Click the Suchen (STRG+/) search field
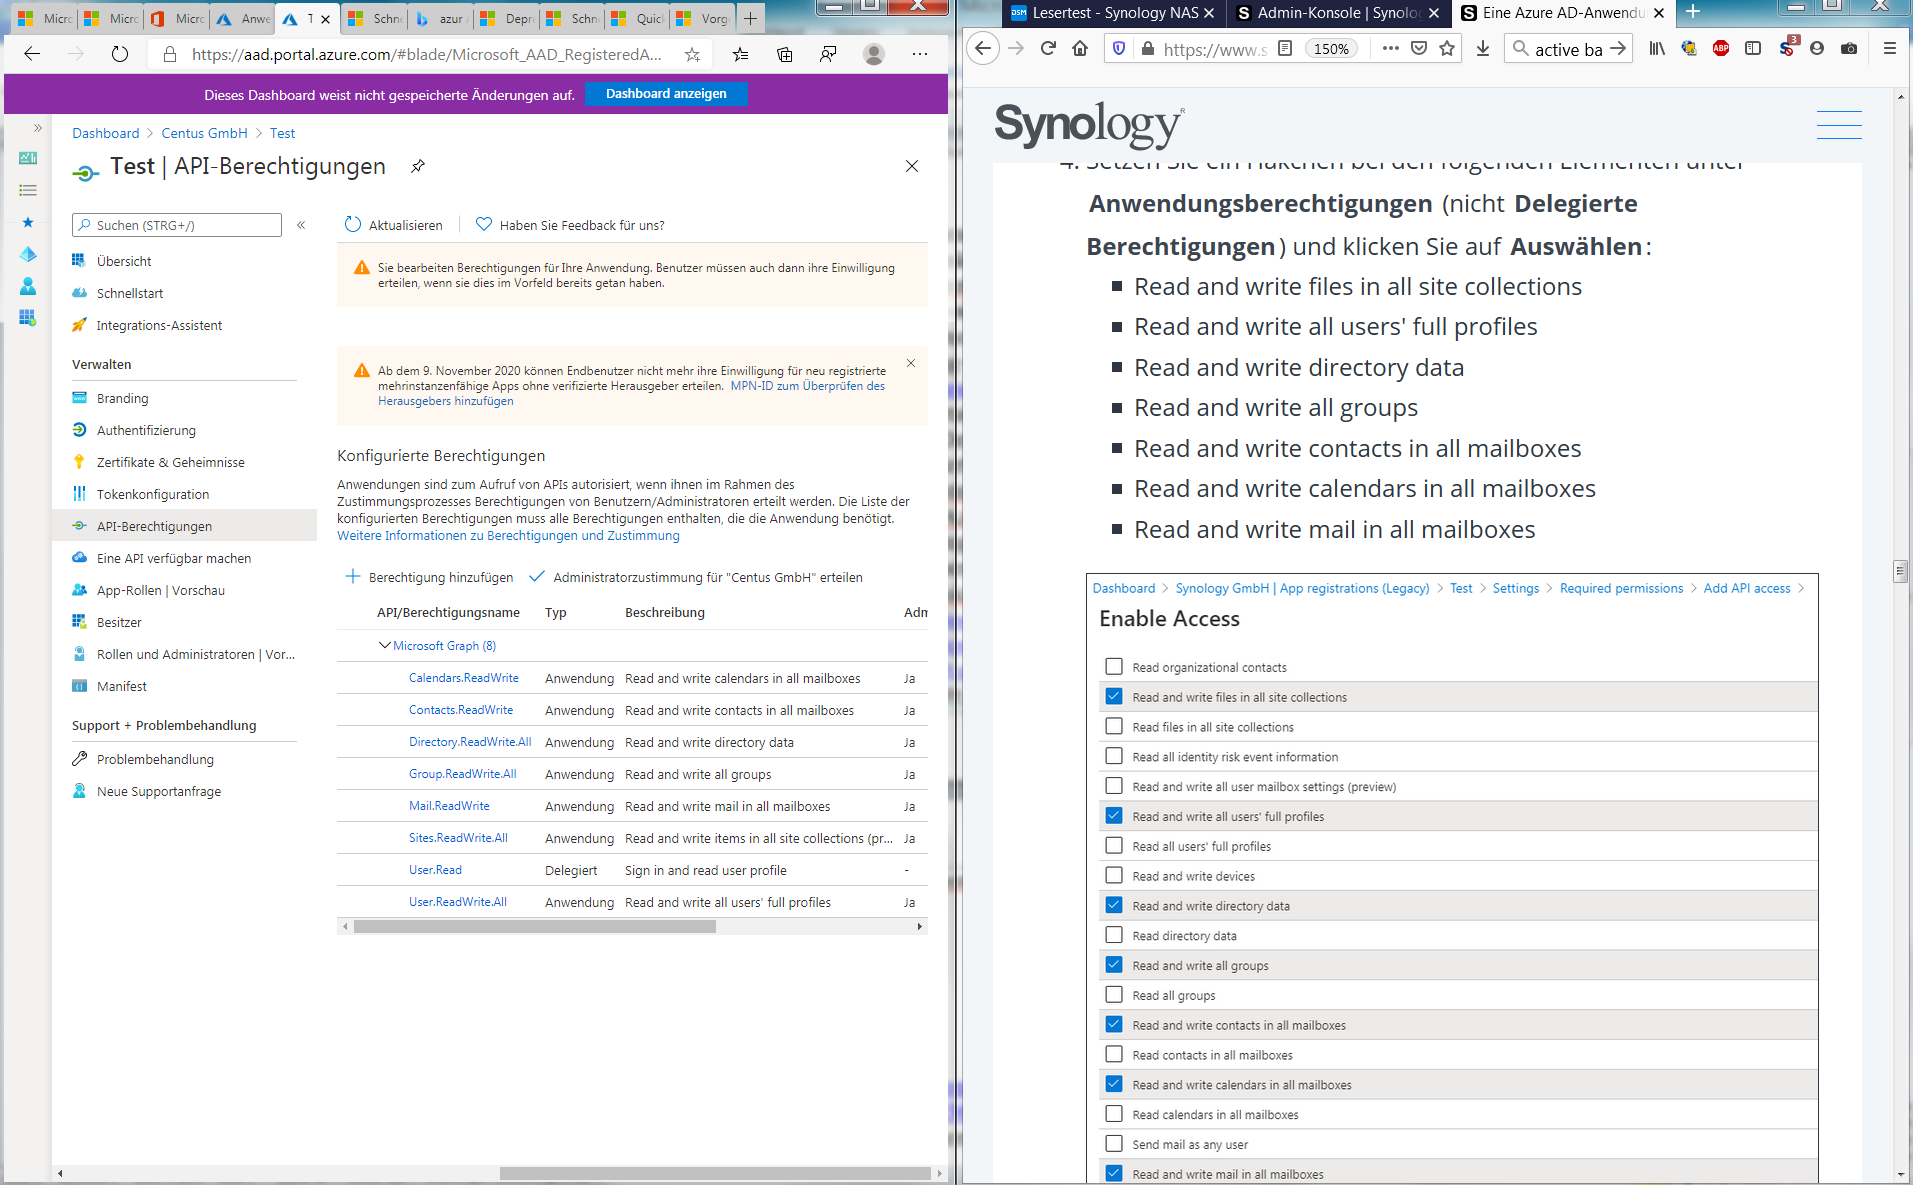 click(x=177, y=225)
